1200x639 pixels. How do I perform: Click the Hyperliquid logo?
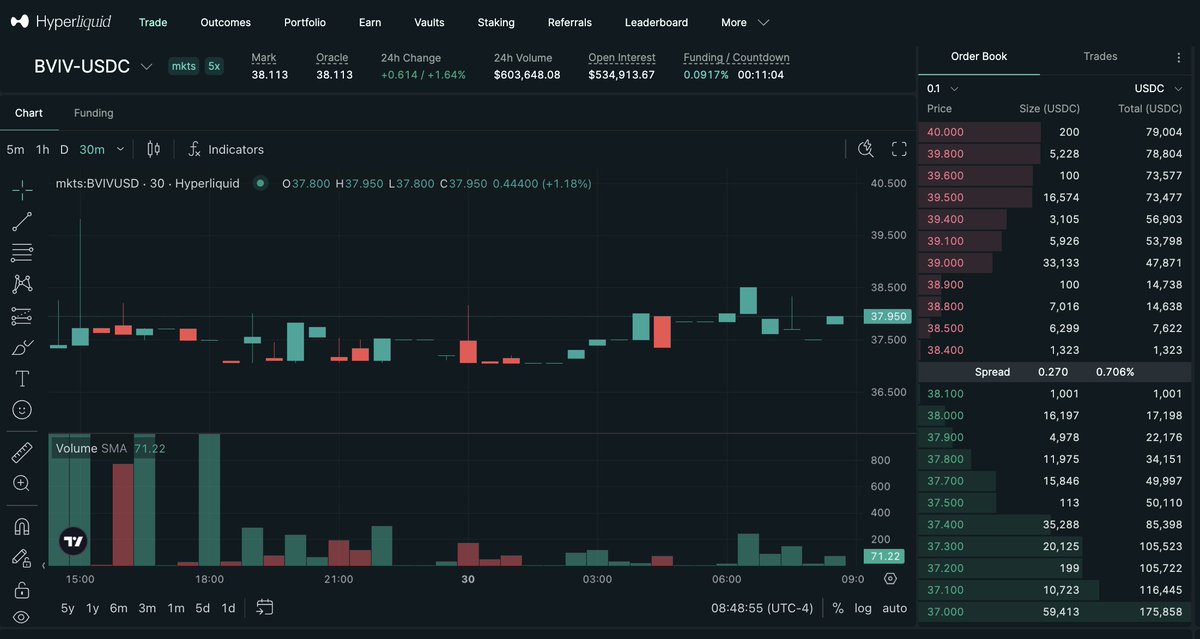tap(61, 22)
